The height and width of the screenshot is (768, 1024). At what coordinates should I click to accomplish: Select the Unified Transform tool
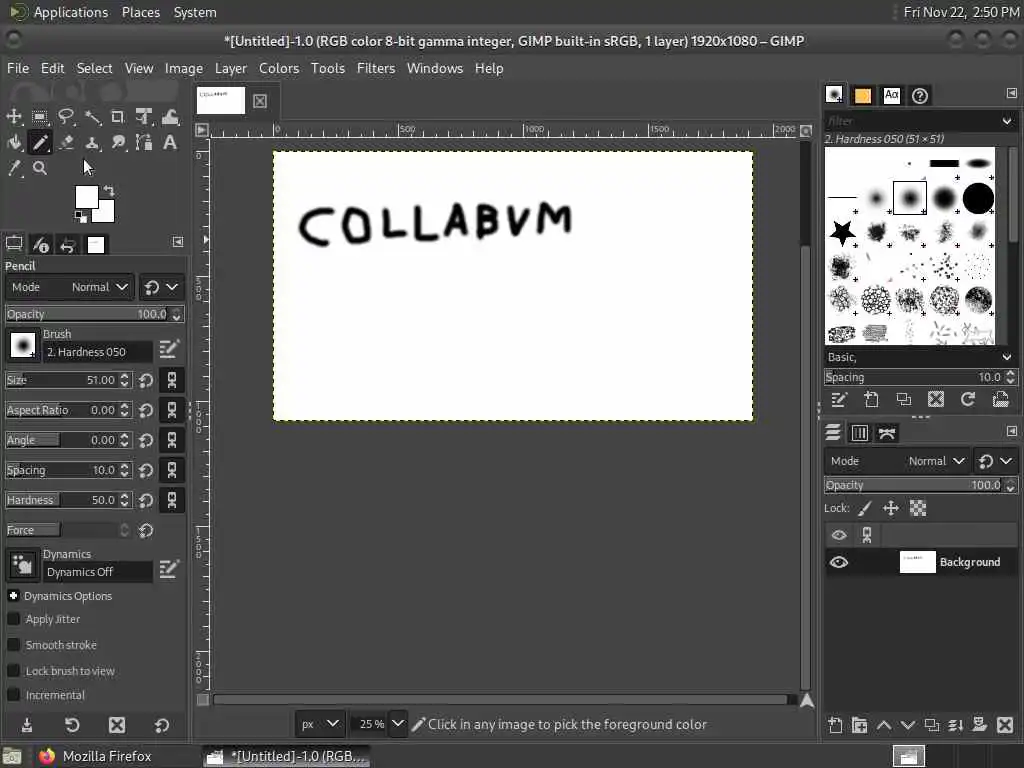[144, 117]
